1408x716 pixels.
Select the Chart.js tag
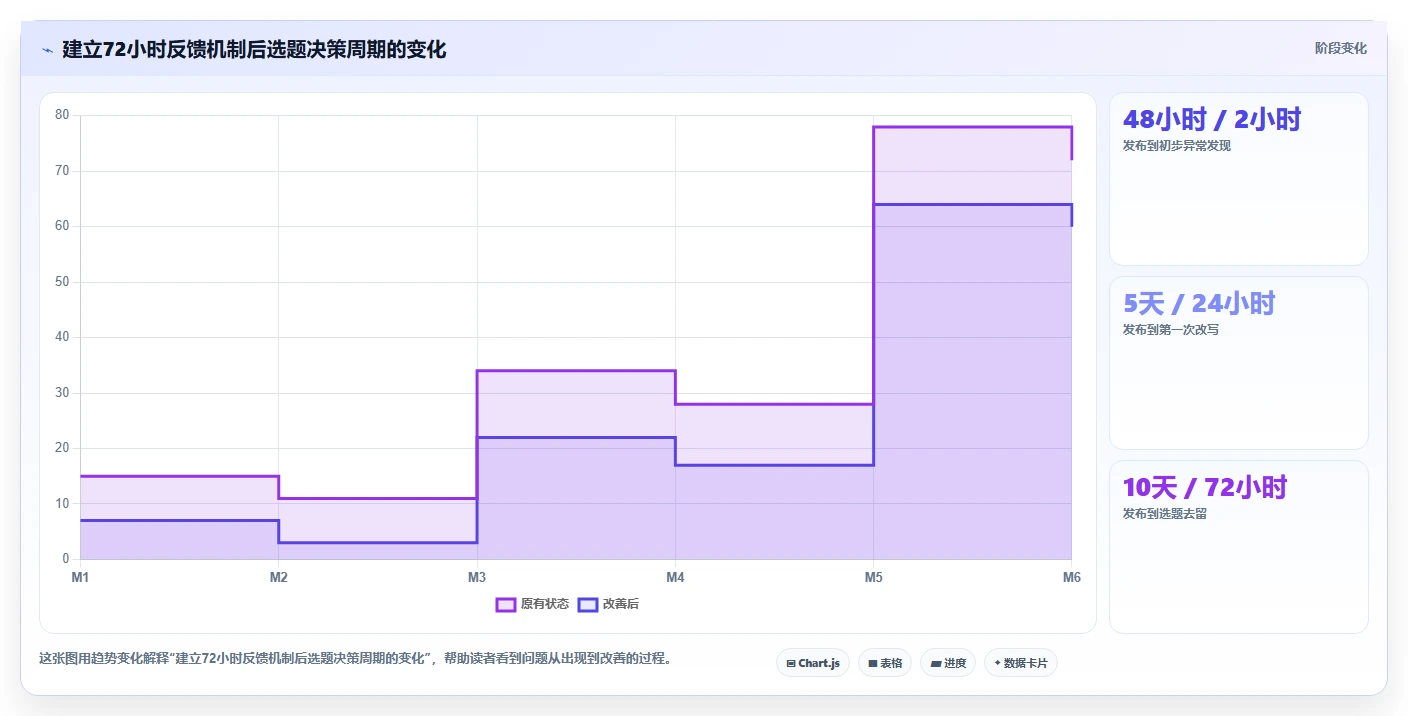coord(813,663)
